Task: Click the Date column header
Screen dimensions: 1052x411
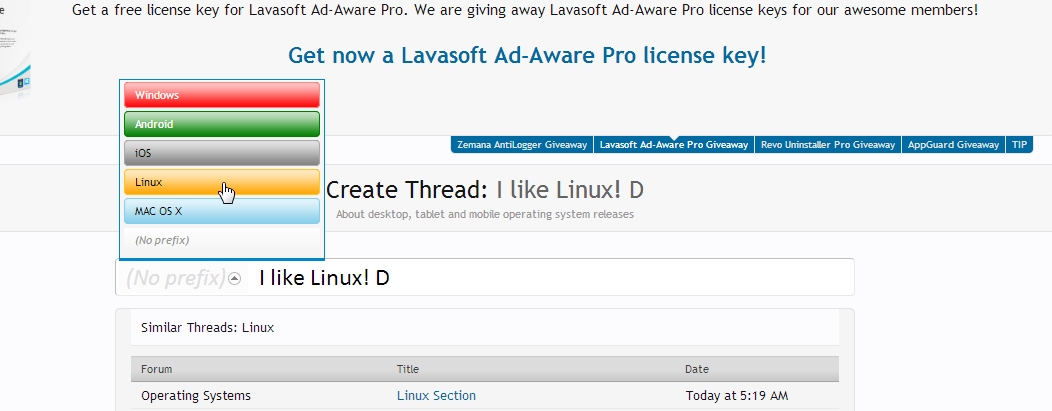Action: pos(696,369)
